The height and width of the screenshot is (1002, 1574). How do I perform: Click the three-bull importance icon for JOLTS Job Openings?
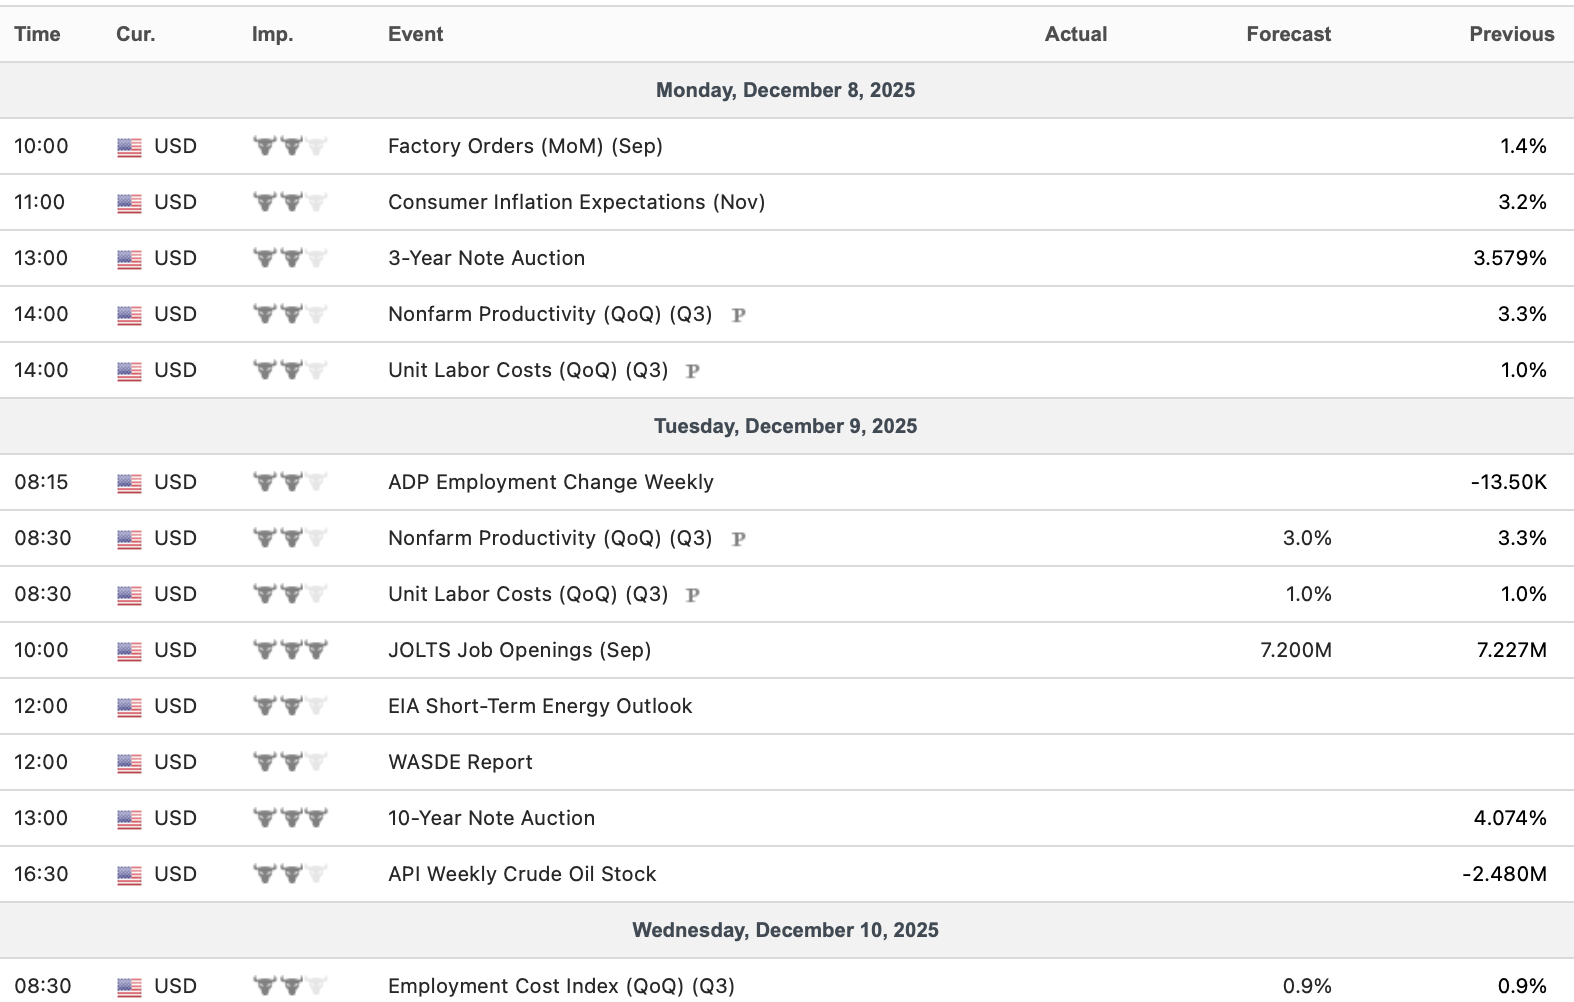[290, 650]
